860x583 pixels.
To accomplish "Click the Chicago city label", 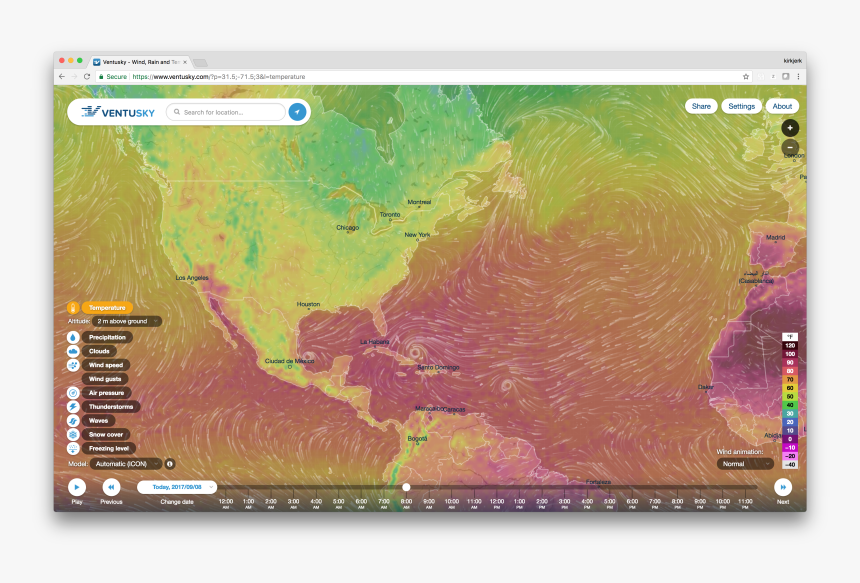I will point(347,228).
